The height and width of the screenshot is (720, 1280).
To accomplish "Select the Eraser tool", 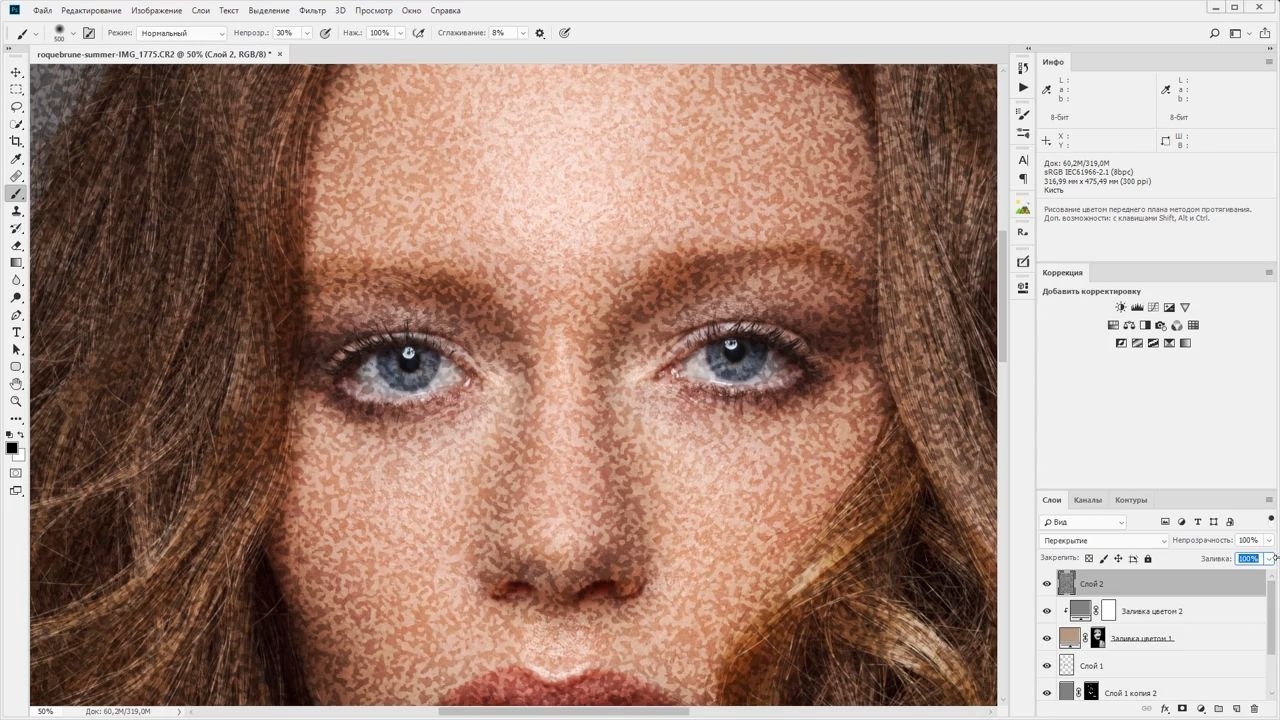I will pyautogui.click(x=16, y=245).
